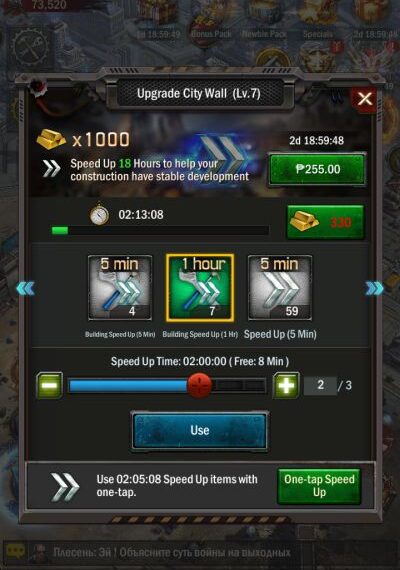Click the chat bubble icon at bottom
Image resolution: width=400 pixels, height=570 pixels.
click(16, 552)
